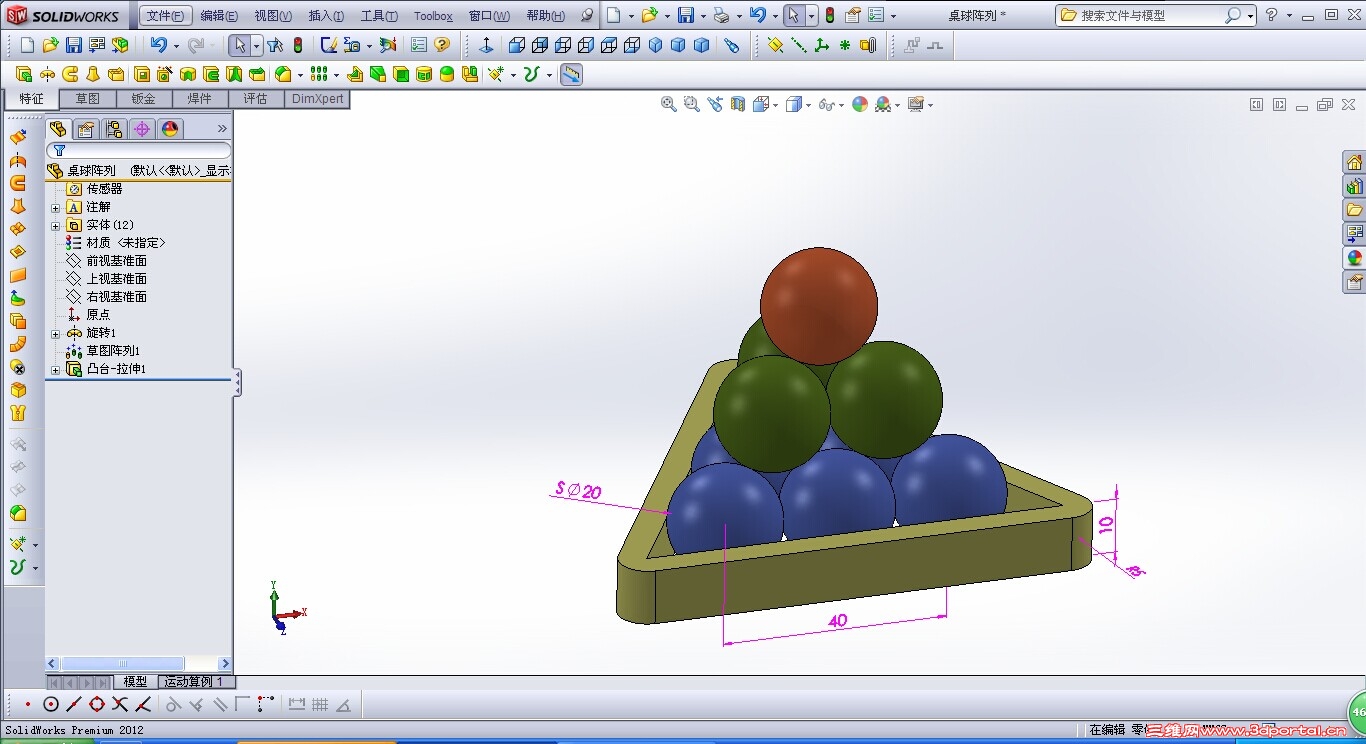Open the 视图(V) menu
Viewport: 1366px width, 744px height.
pos(273,16)
